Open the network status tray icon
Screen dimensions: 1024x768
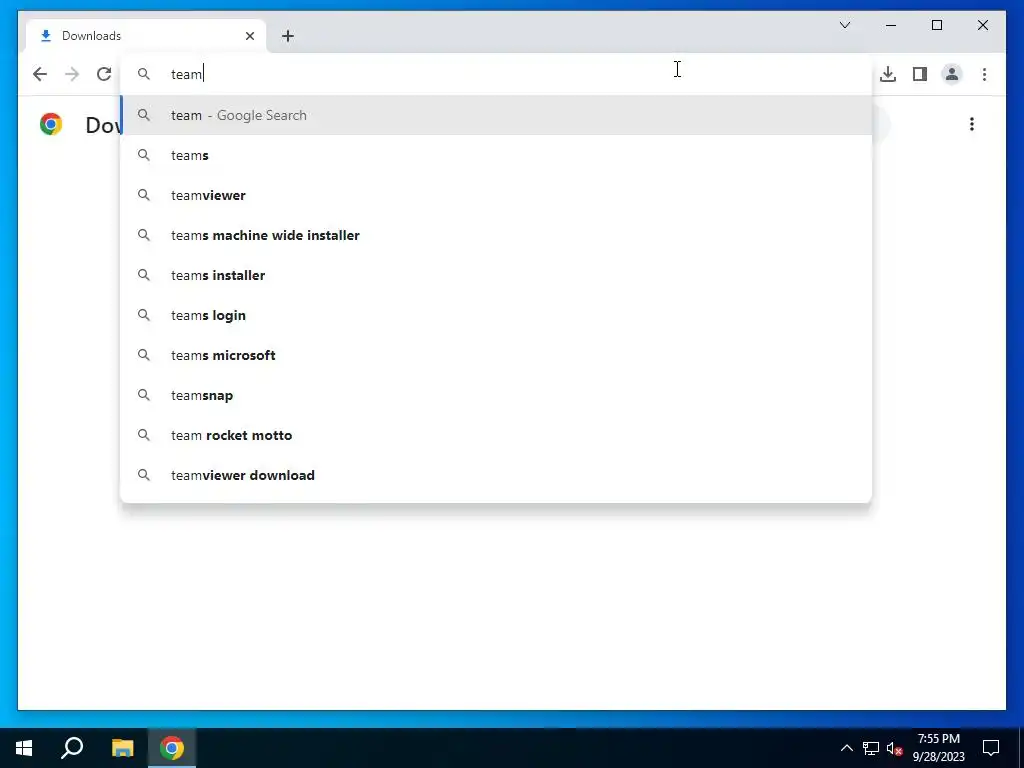871,748
